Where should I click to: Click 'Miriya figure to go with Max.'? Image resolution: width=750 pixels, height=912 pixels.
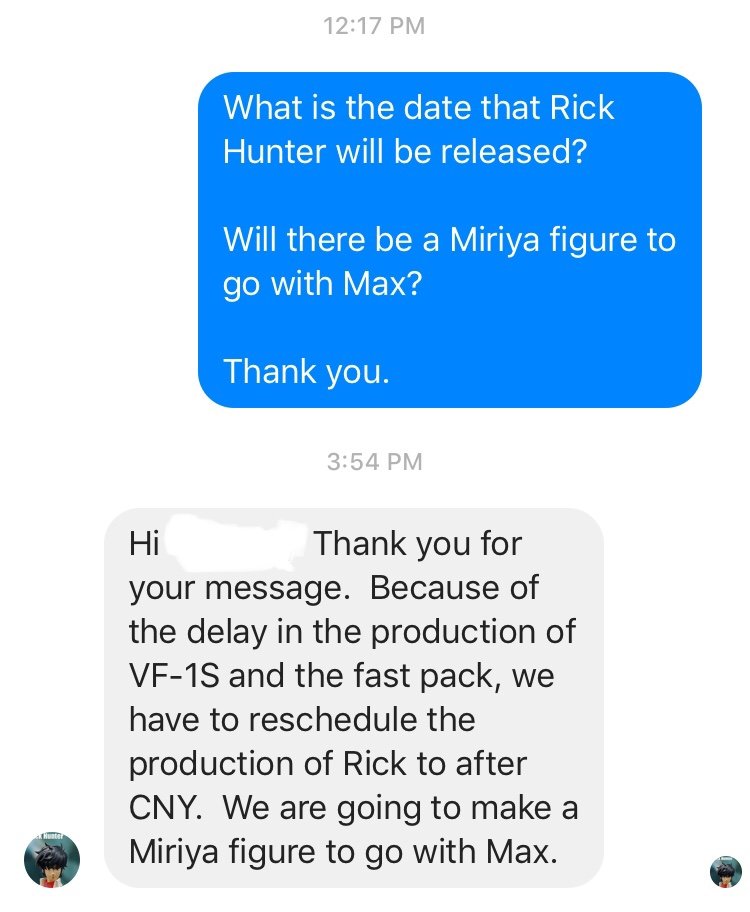(x=343, y=852)
